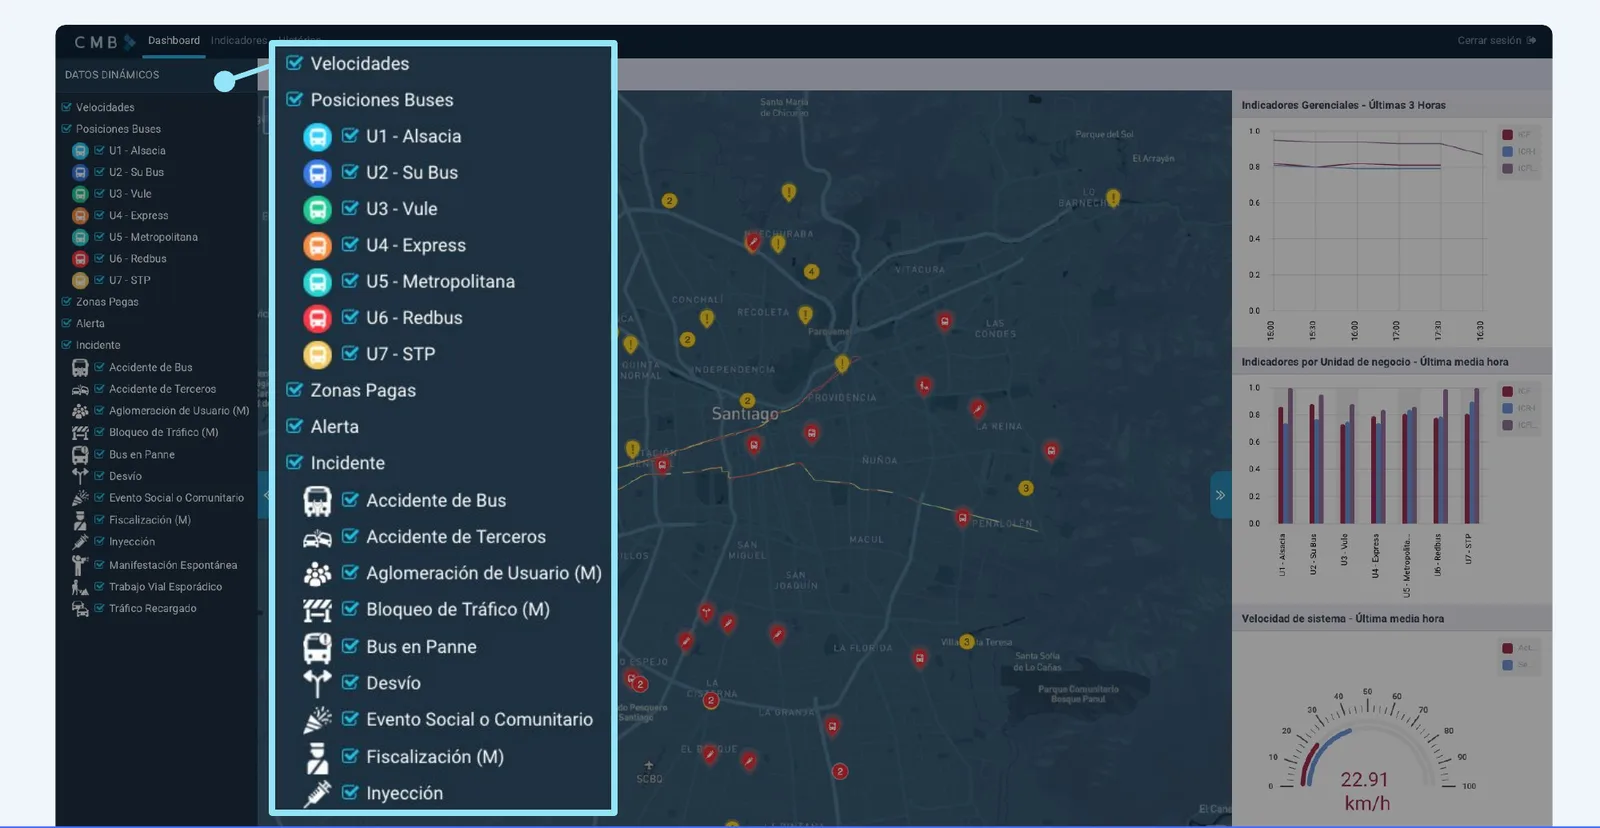Uncheck Zonas Pagas in the left sidebar
Viewport: 1600px width, 828px height.
67,302
